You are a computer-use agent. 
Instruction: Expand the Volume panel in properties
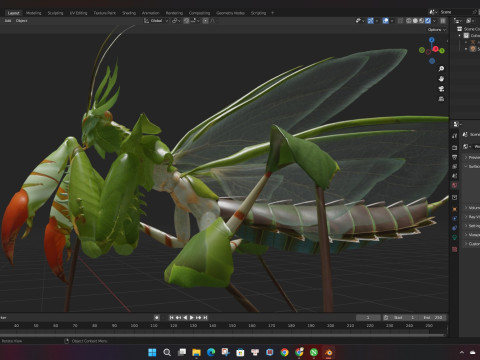(472, 208)
